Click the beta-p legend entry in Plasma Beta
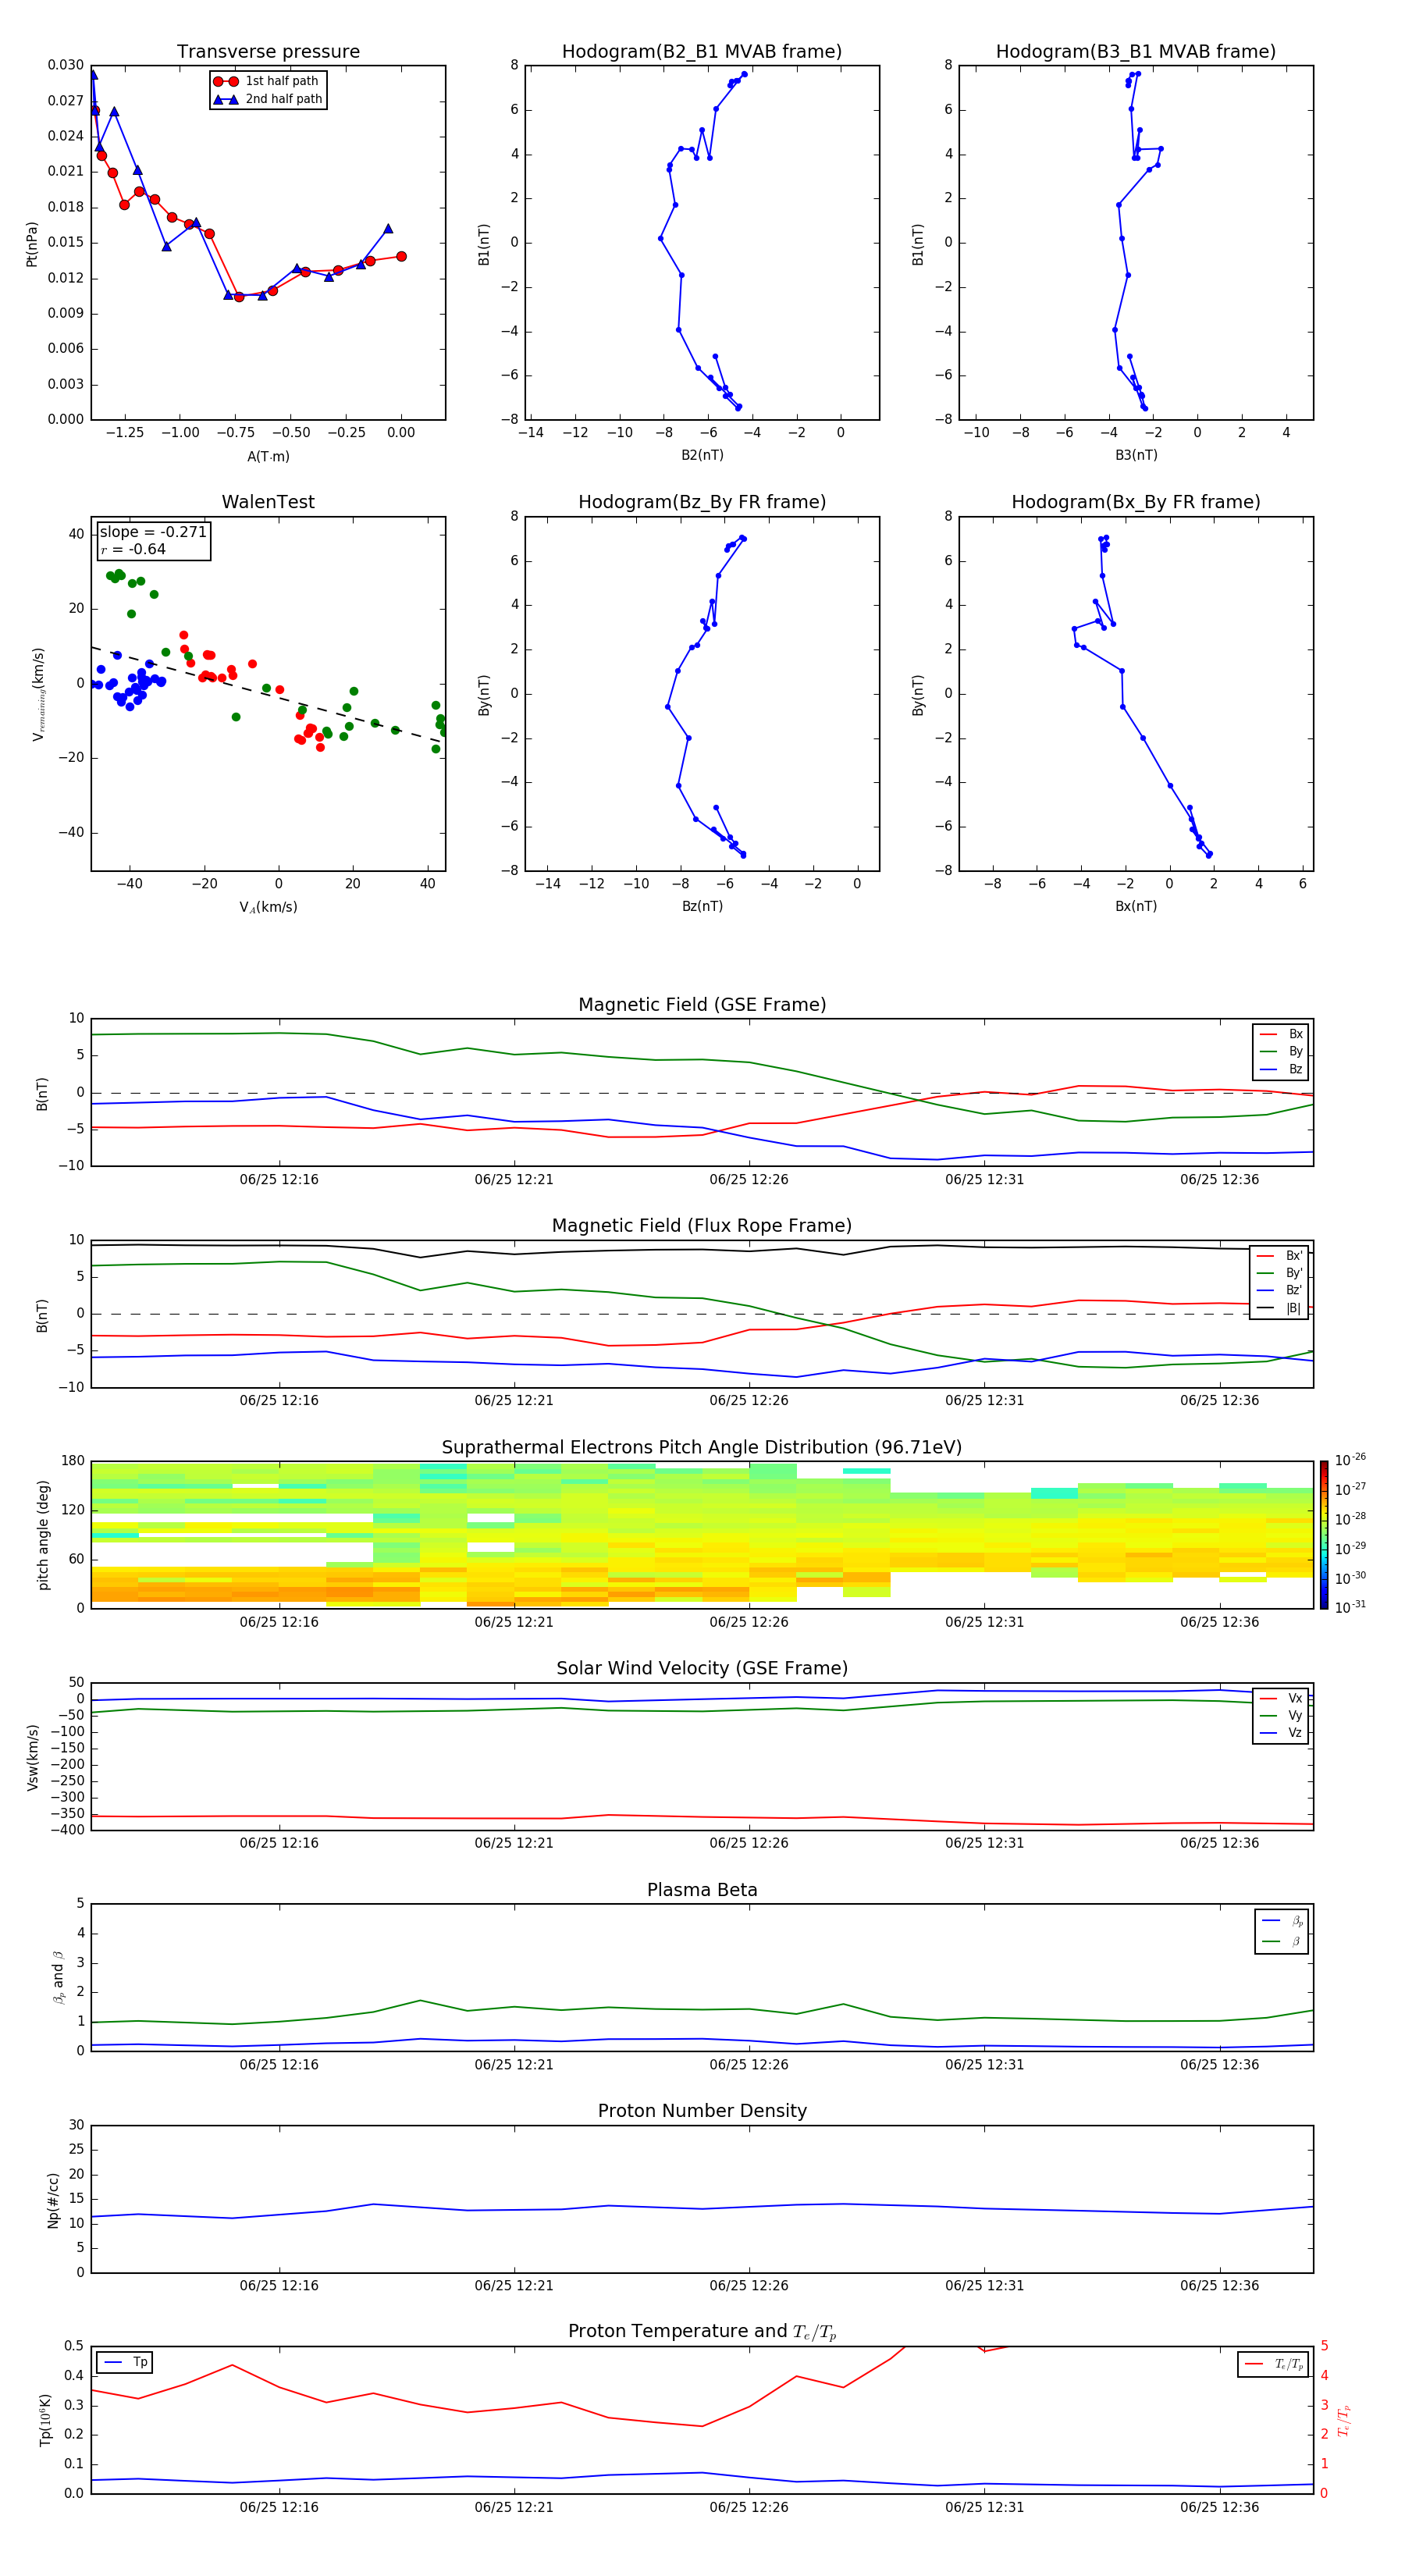 pos(1282,1921)
